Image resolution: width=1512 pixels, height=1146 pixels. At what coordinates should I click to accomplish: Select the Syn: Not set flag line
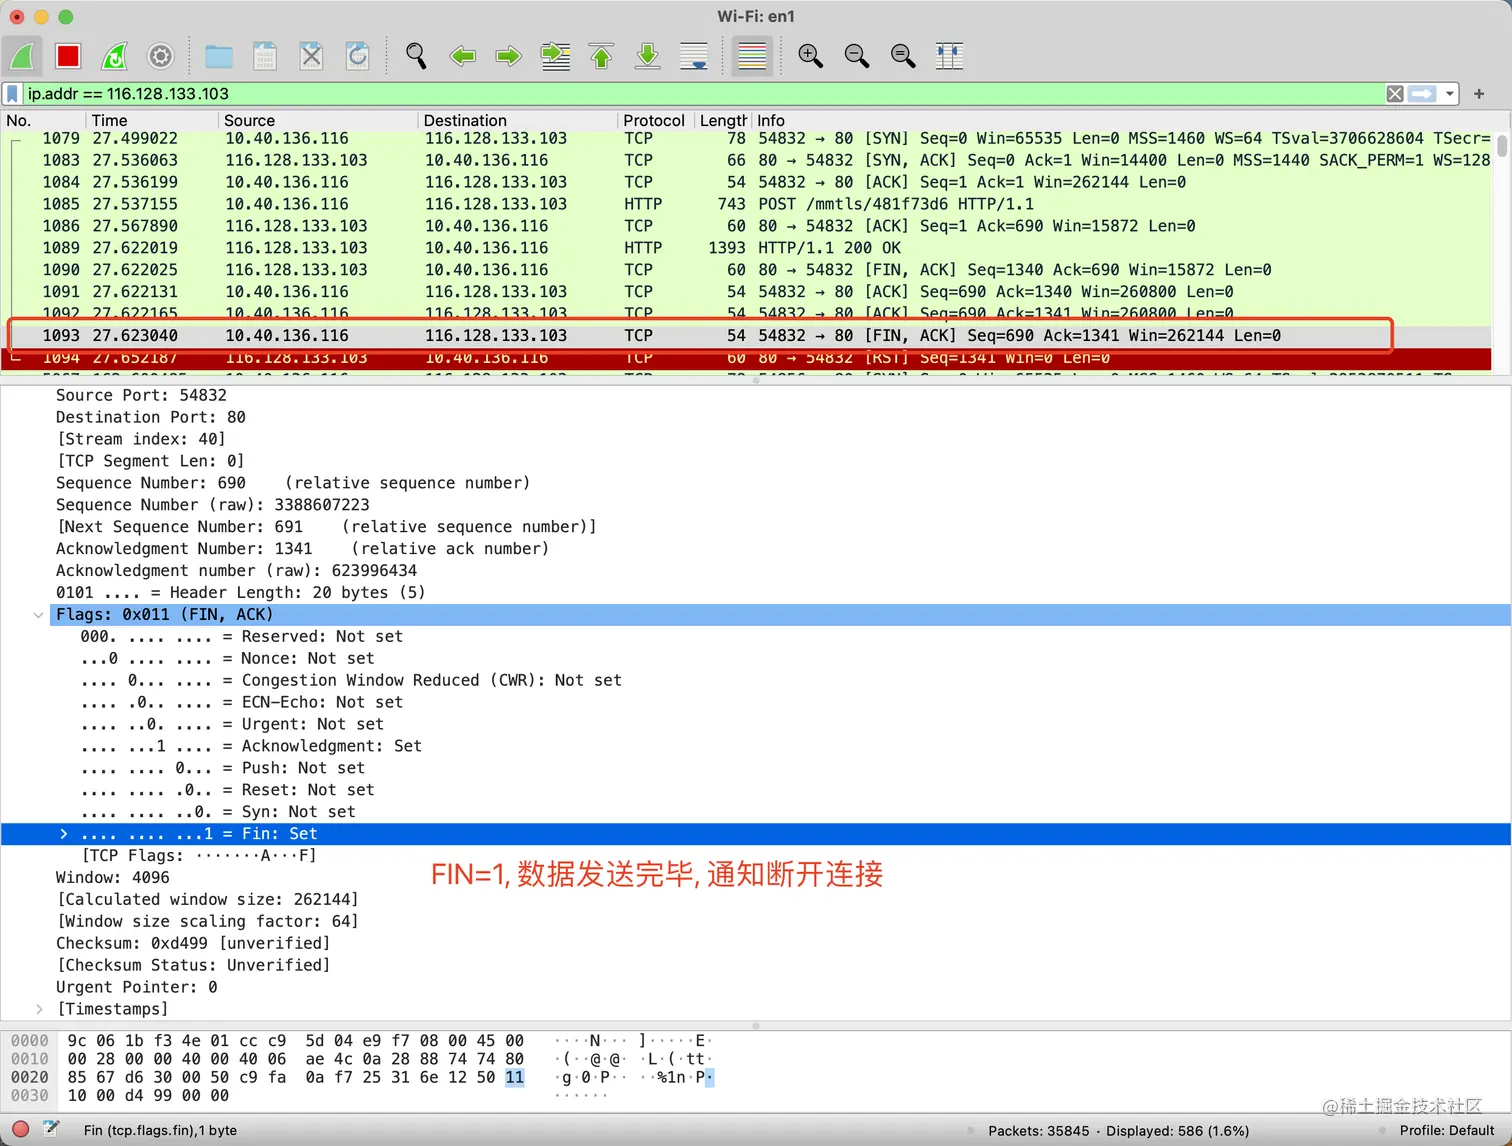(x=218, y=812)
